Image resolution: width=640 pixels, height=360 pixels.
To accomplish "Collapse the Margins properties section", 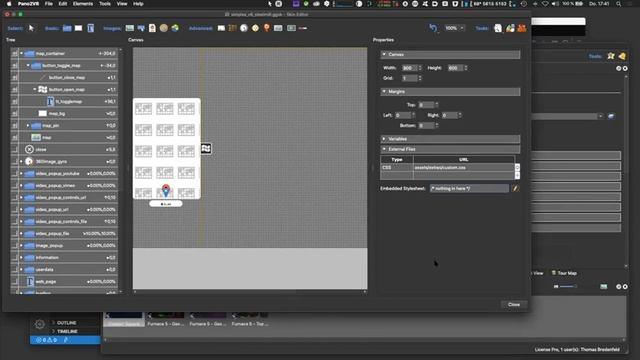I will click(x=384, y=91).
